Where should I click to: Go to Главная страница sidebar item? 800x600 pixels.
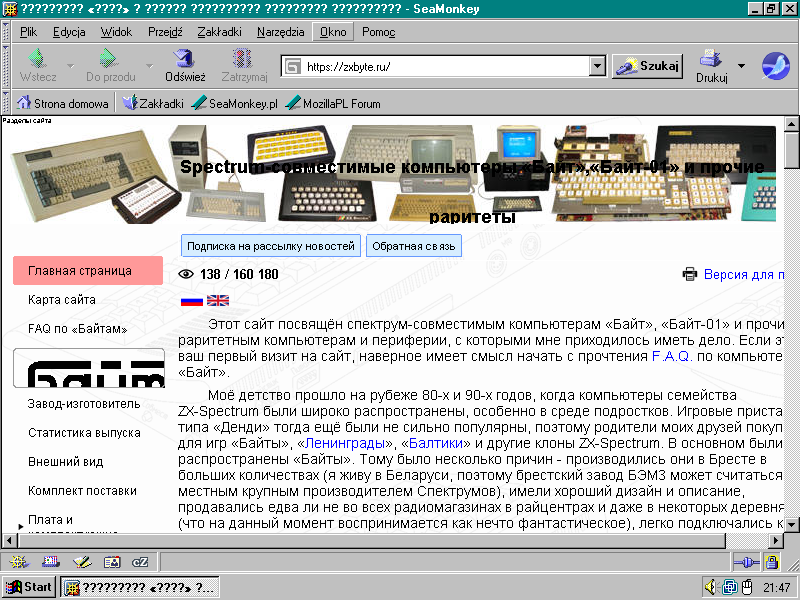[88, 270]
